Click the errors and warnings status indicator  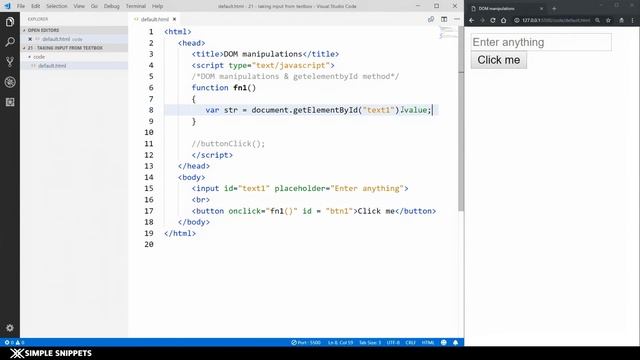14,342
